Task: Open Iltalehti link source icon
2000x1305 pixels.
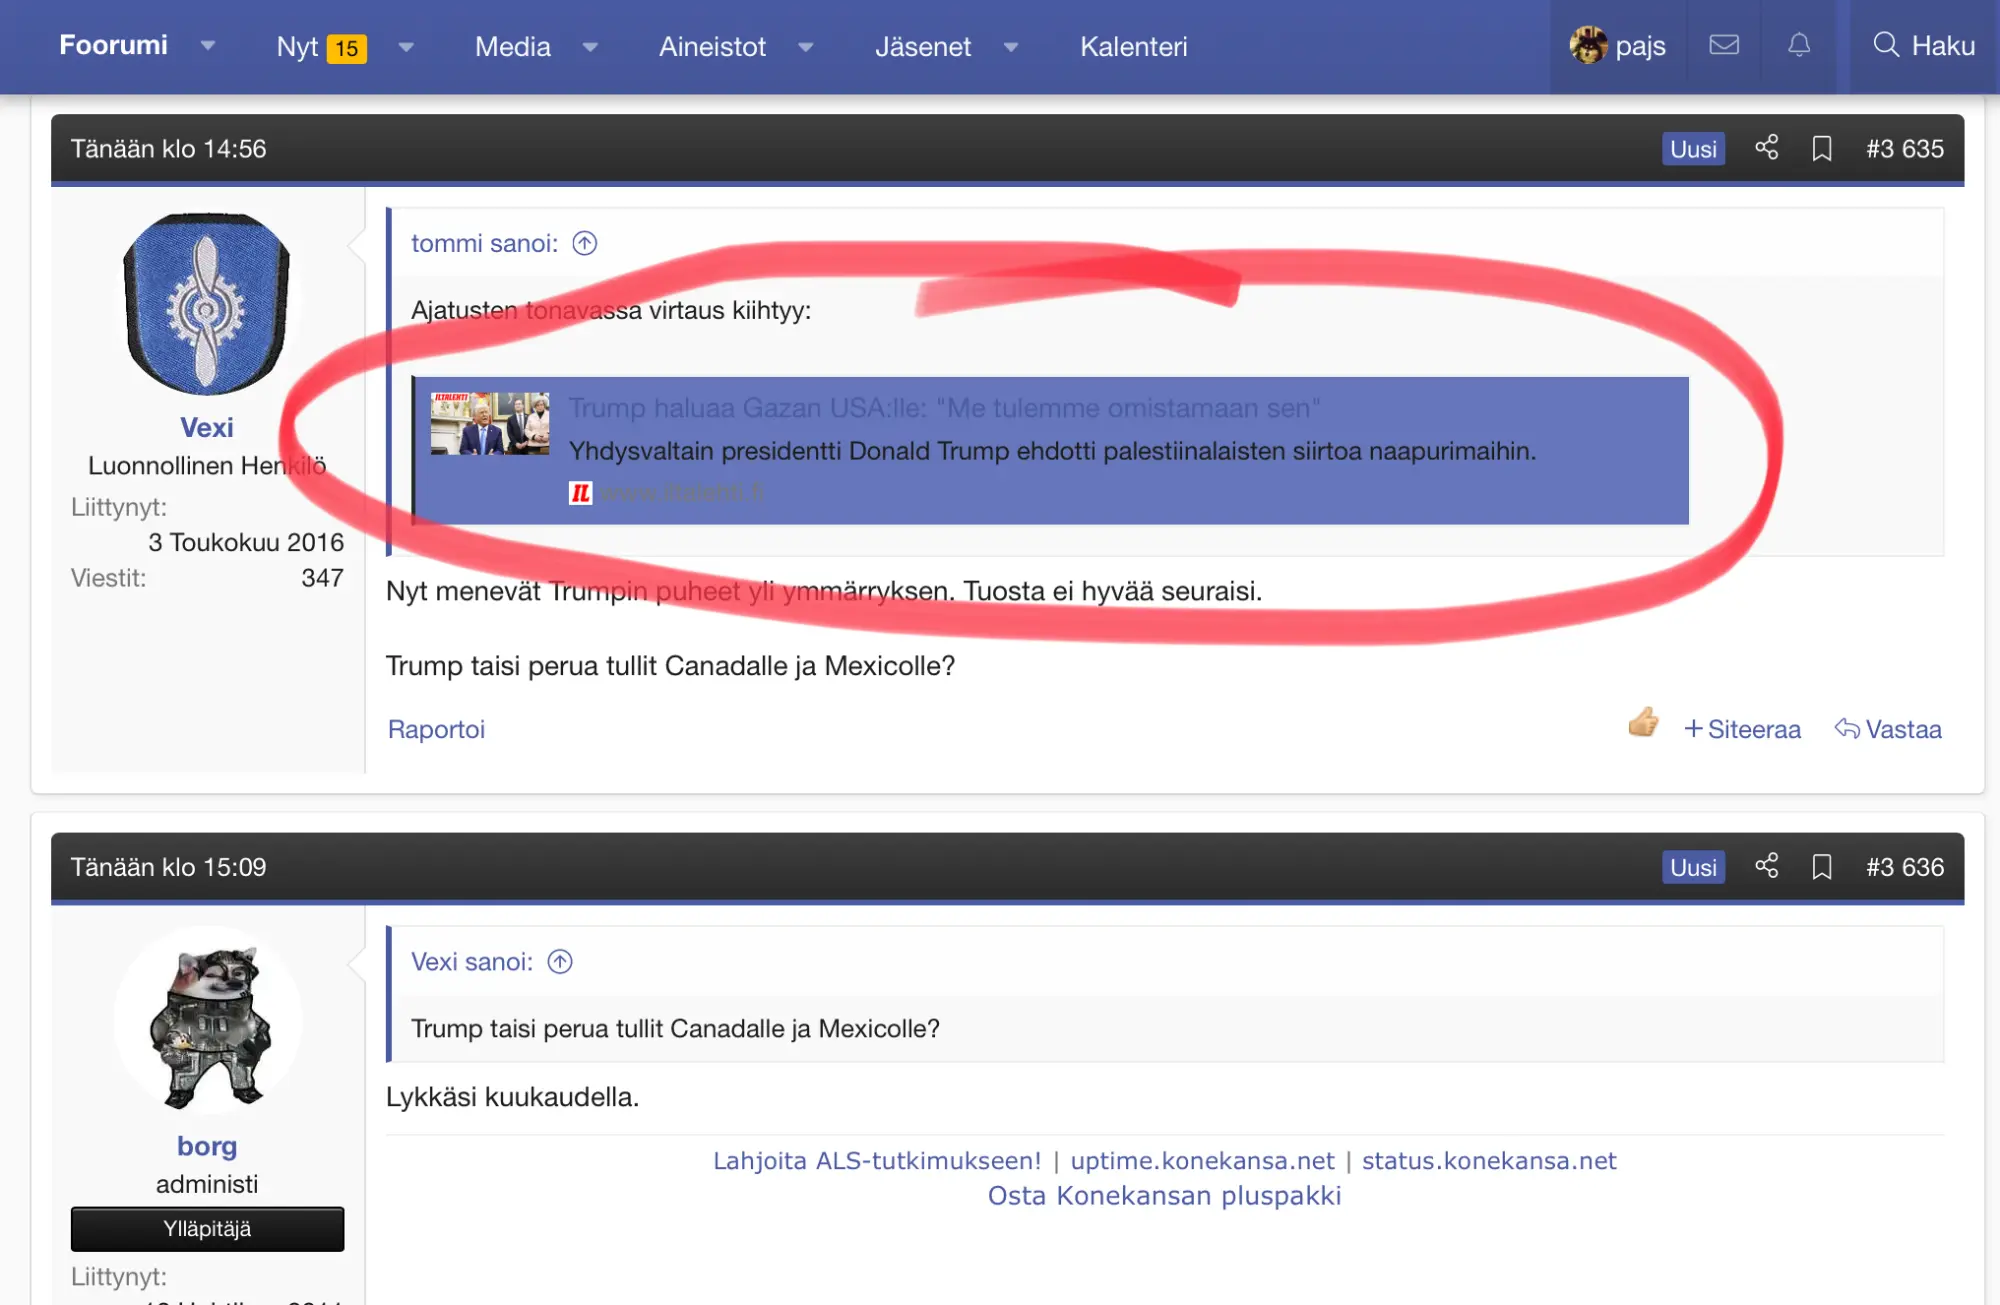Action: [x=580, y=492]
